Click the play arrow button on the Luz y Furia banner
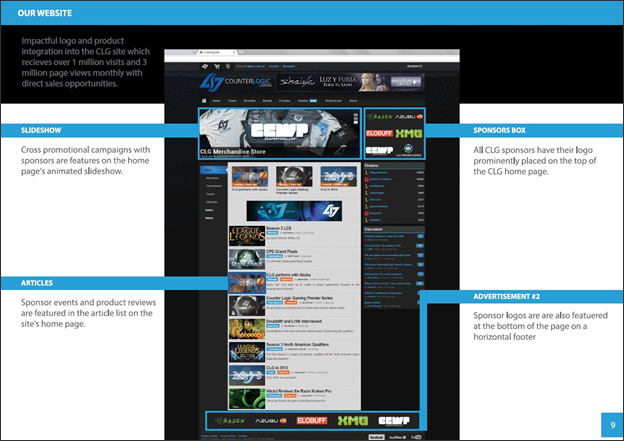624x441 pixels. [406, 82]
